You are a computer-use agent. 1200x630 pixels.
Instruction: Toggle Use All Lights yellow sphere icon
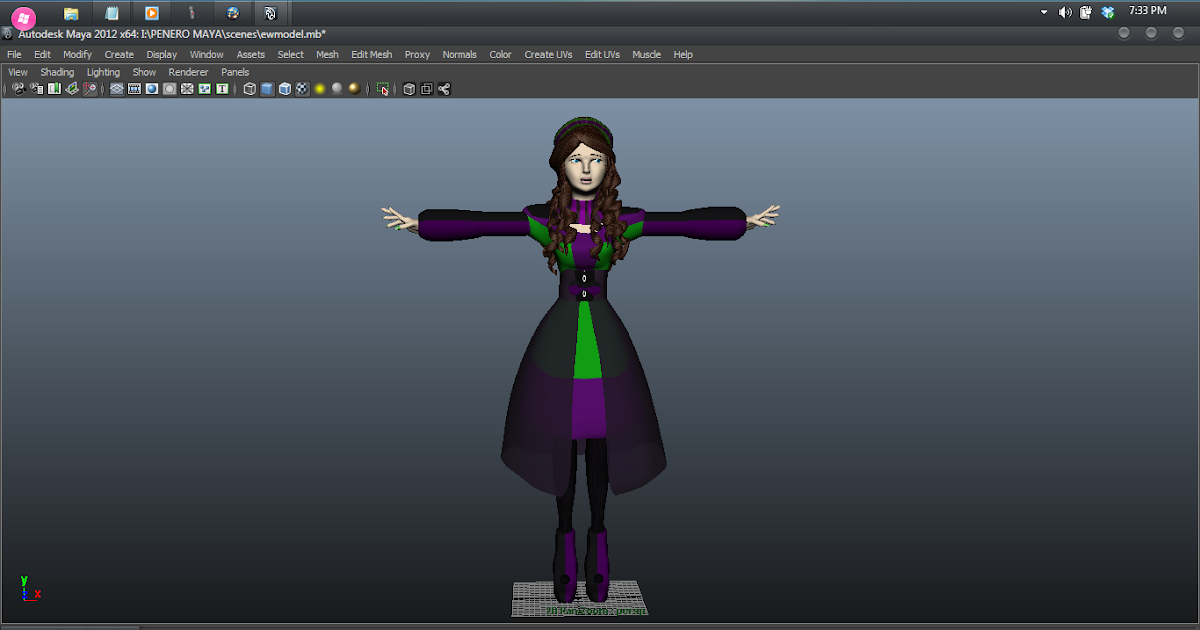[x=318, y=88]
